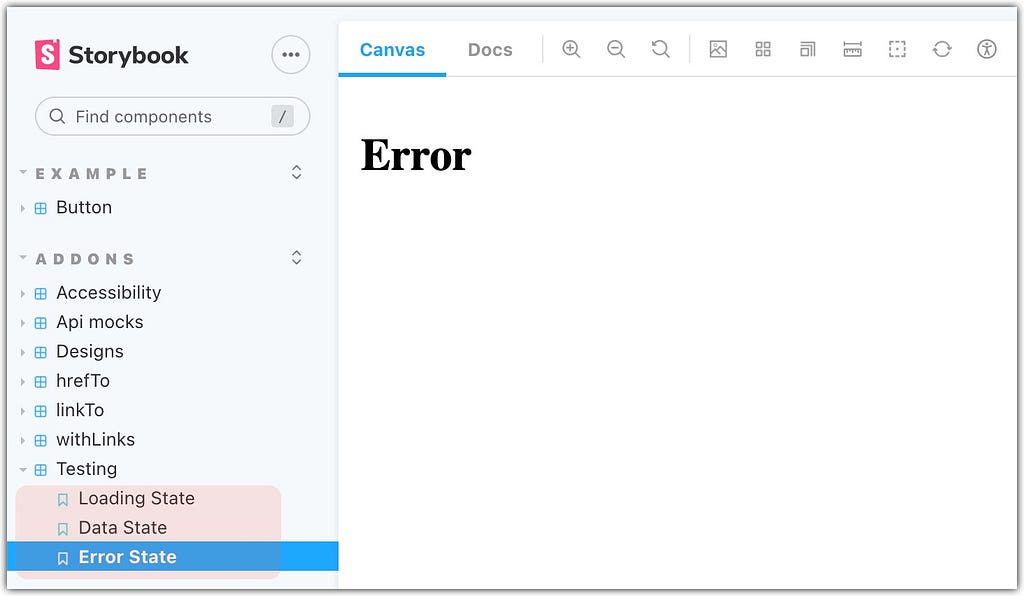Viewport: 1024px width, 596px height.
Task: Switch to the Docs tab
Action: point(489,48)
